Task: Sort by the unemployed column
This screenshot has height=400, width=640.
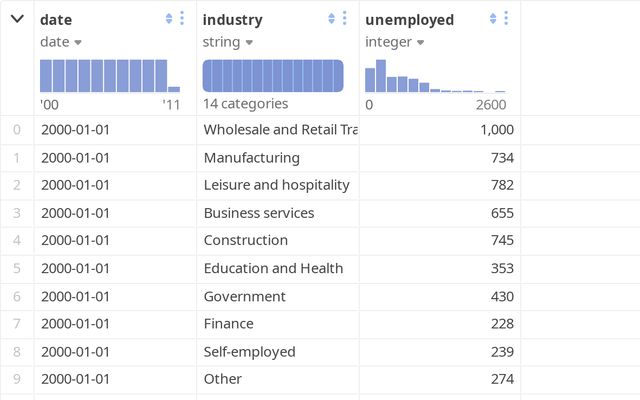Action: click(x=493, y=19)
